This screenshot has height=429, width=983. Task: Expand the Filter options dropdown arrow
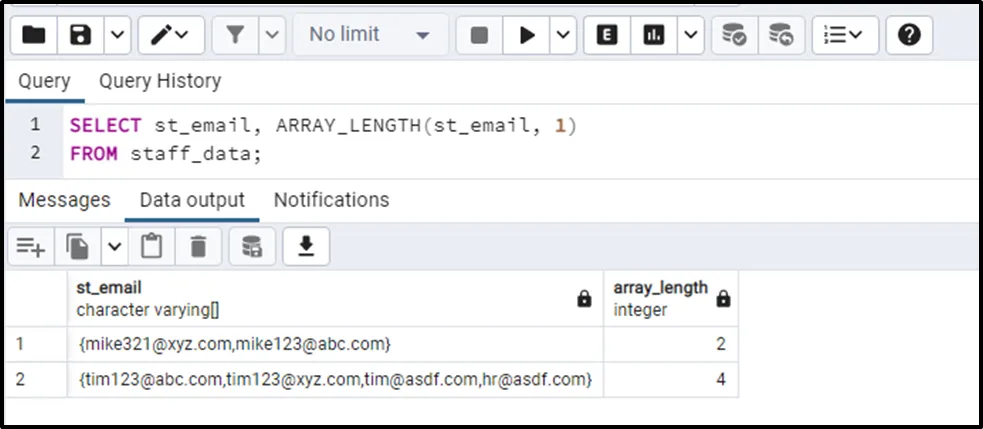click(x=272, y=36)
